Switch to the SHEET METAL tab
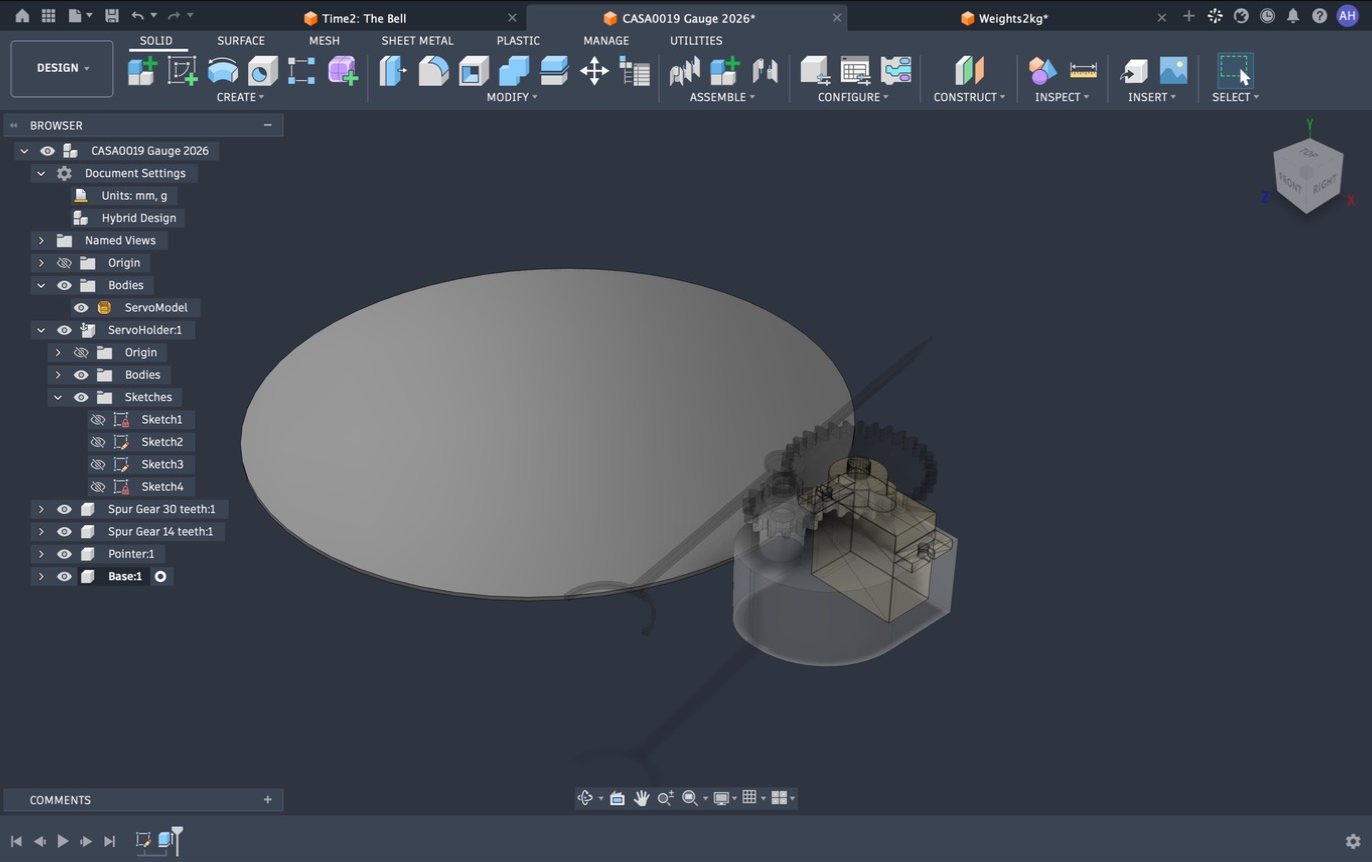The width and height of the screenshot is (1372, 862). pyautogui.click(x=417, y=41)
